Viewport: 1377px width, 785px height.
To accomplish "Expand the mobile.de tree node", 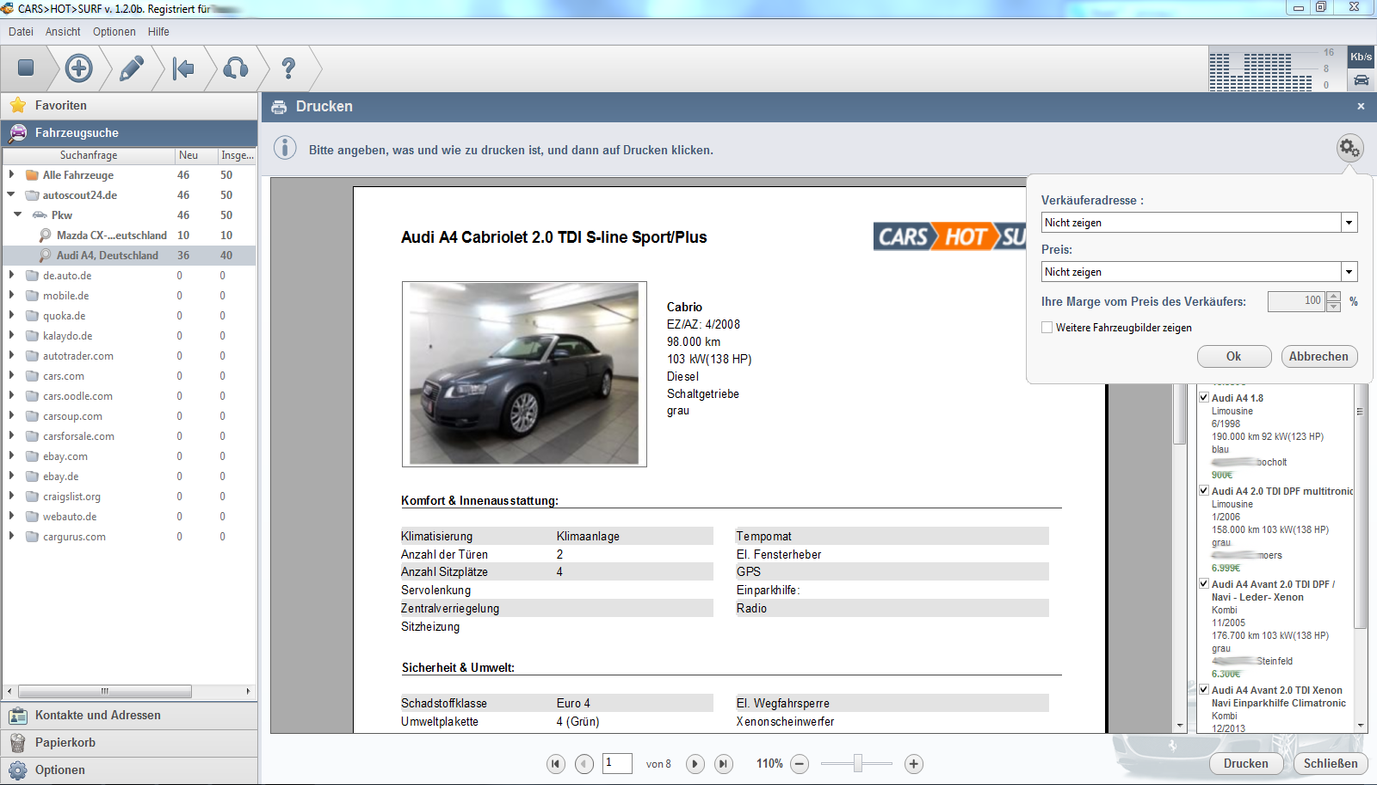I will coord(11,295).
